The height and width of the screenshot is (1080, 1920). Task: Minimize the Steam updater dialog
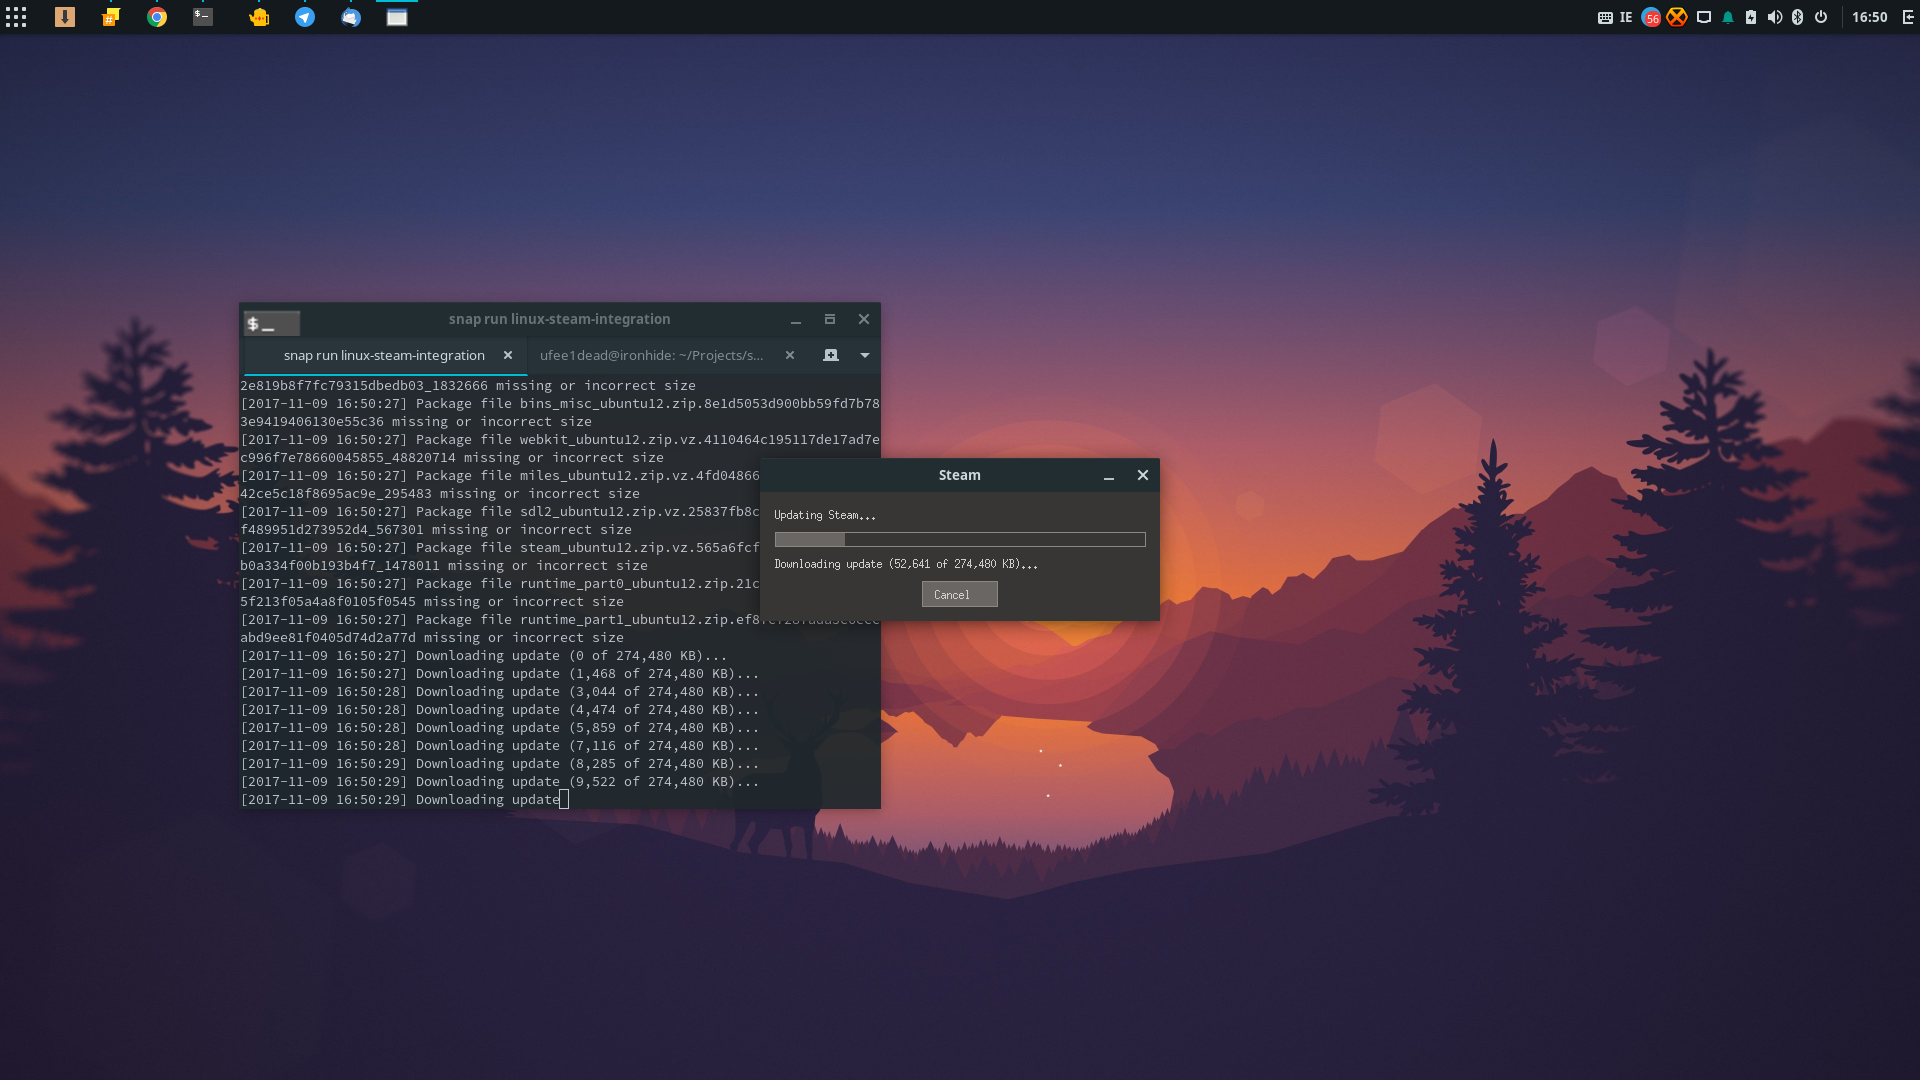(x=1108, y=476)
